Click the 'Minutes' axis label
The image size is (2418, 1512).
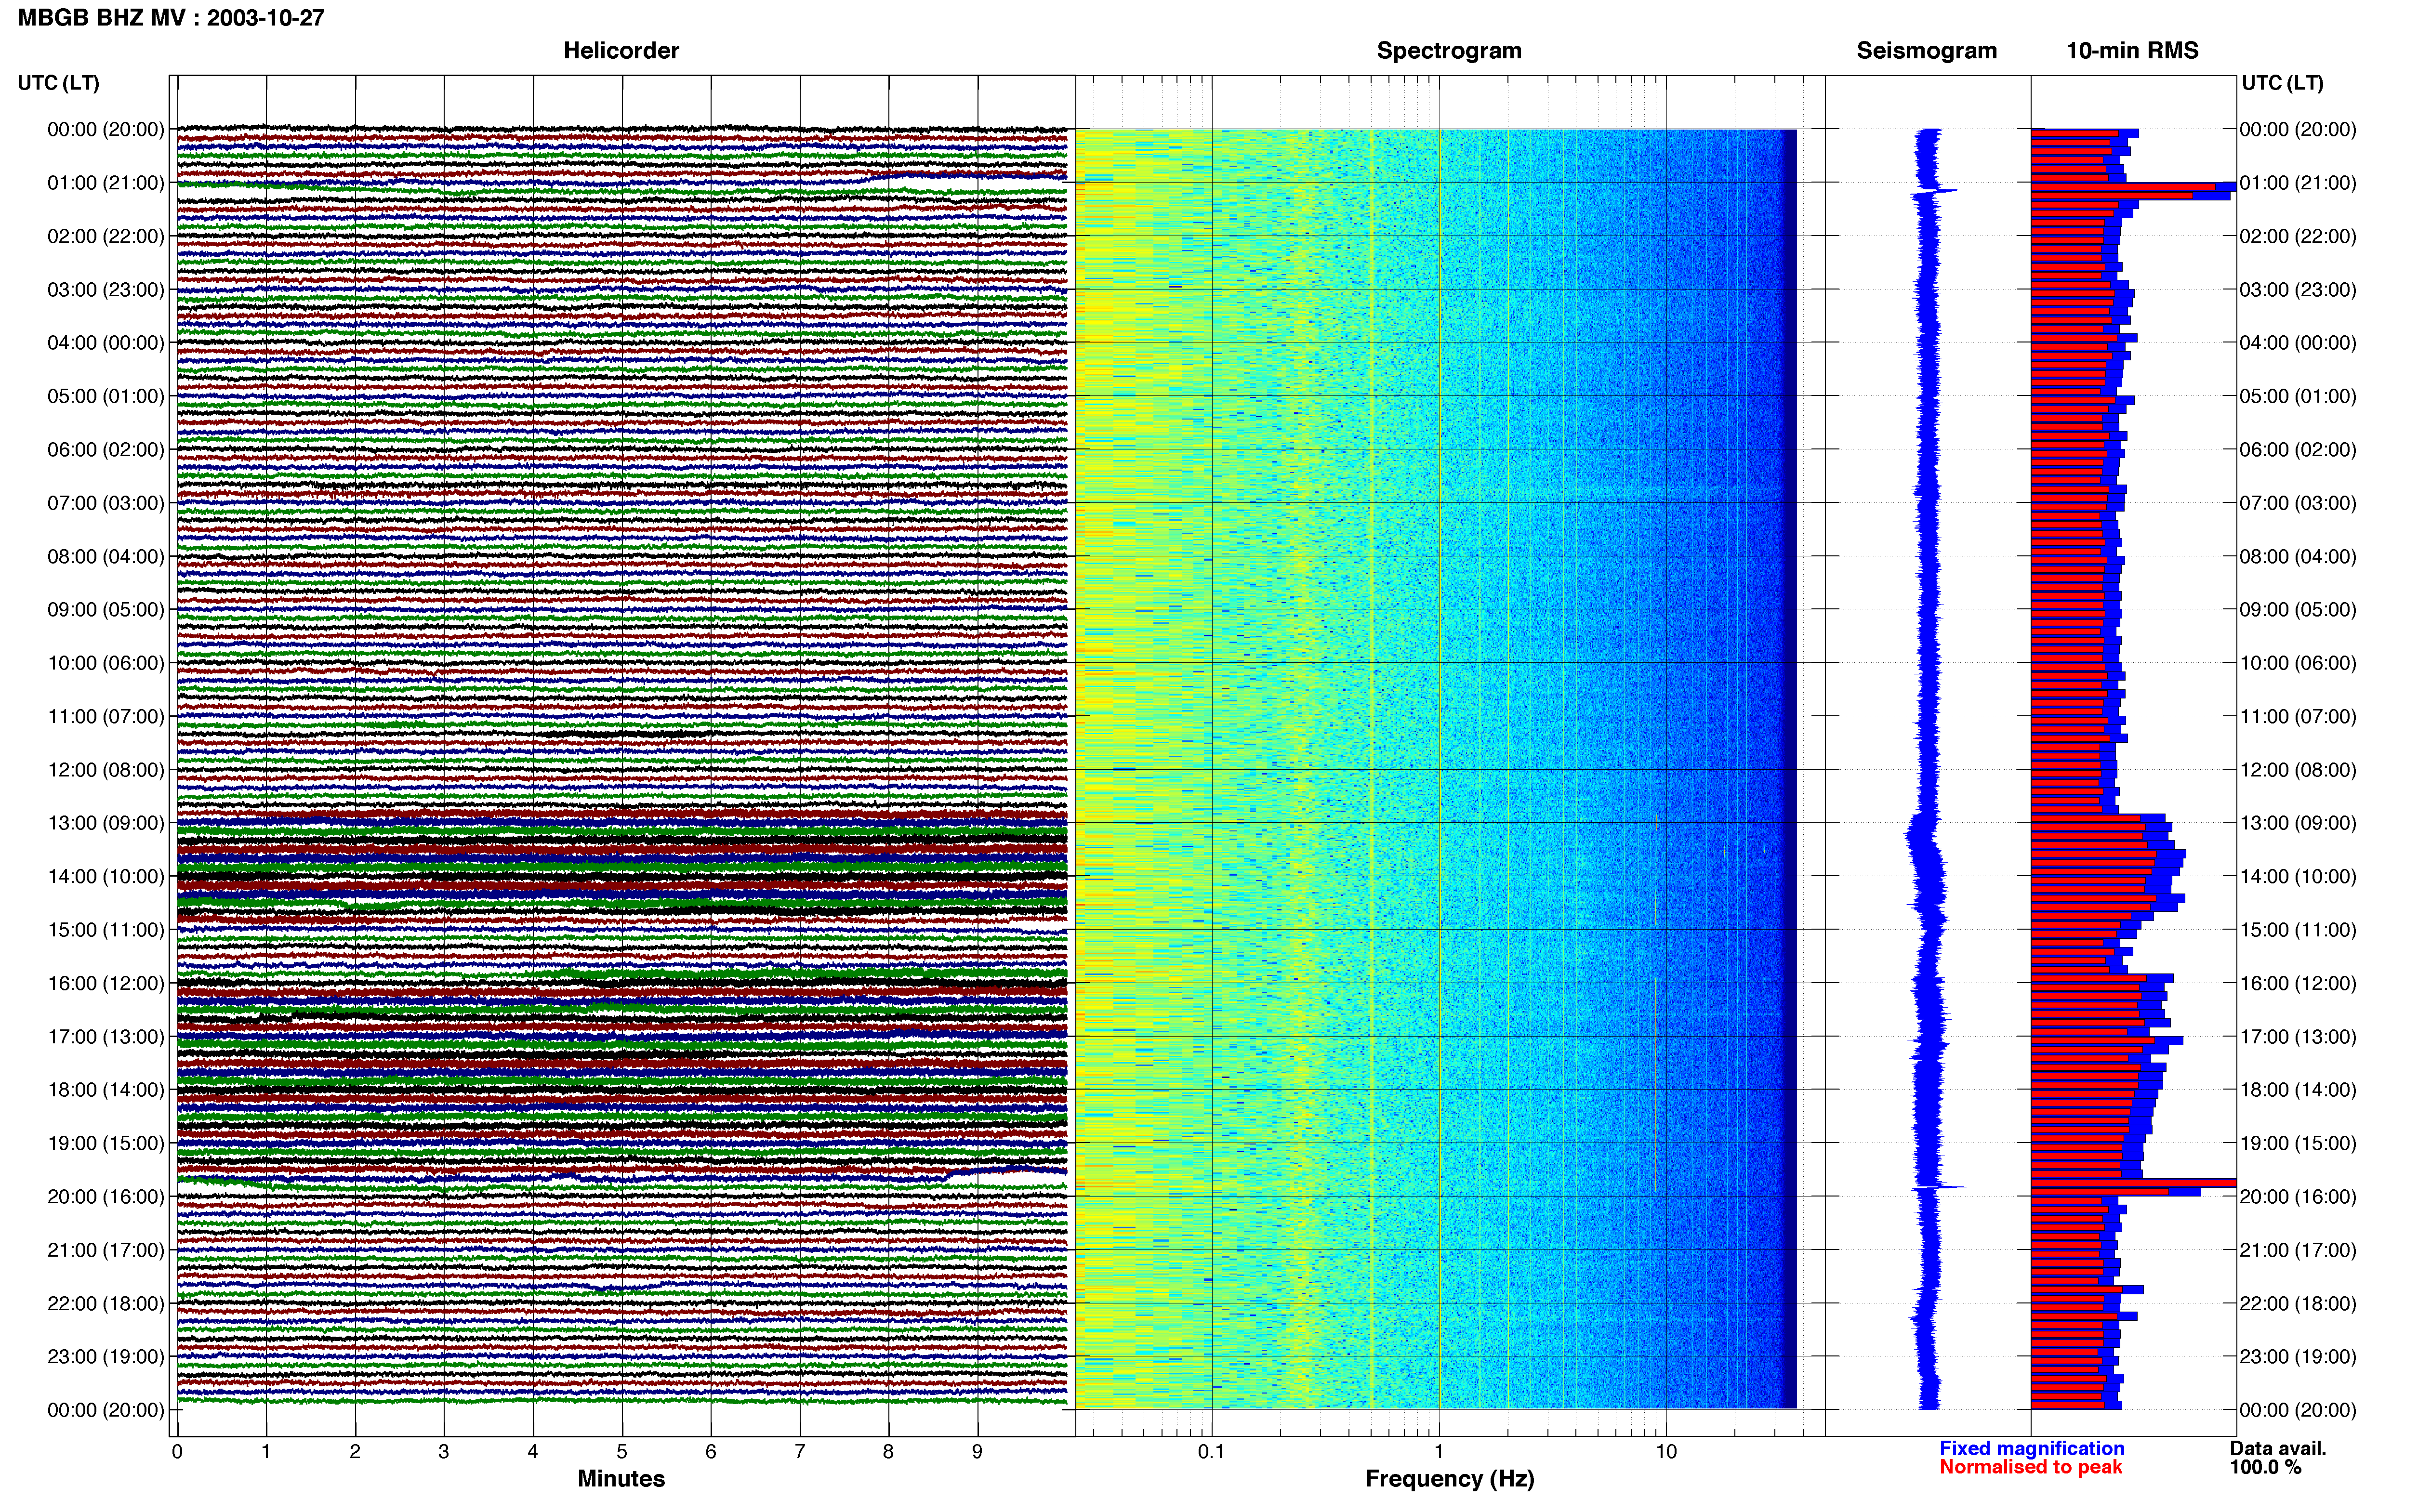pos(621,1478)
